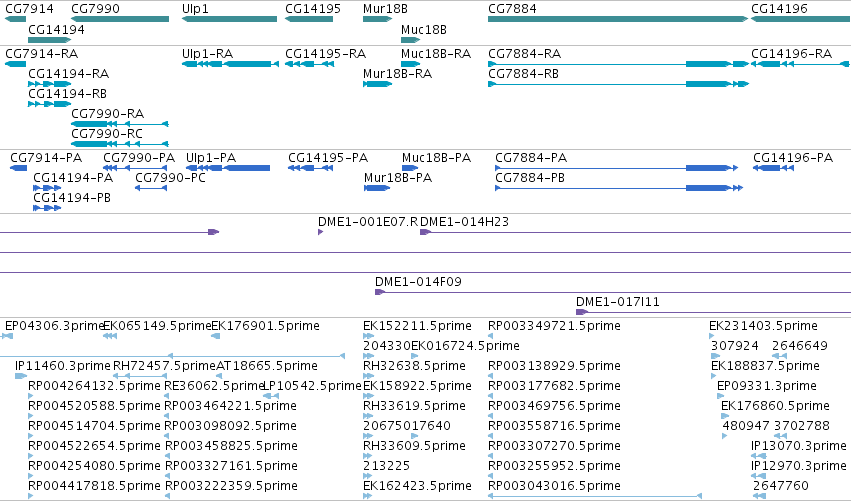The height and width of the screenshot is (501, 851).
Task: Click the Ulp1 gene arrow bar
Action: (x=230, y=19)
